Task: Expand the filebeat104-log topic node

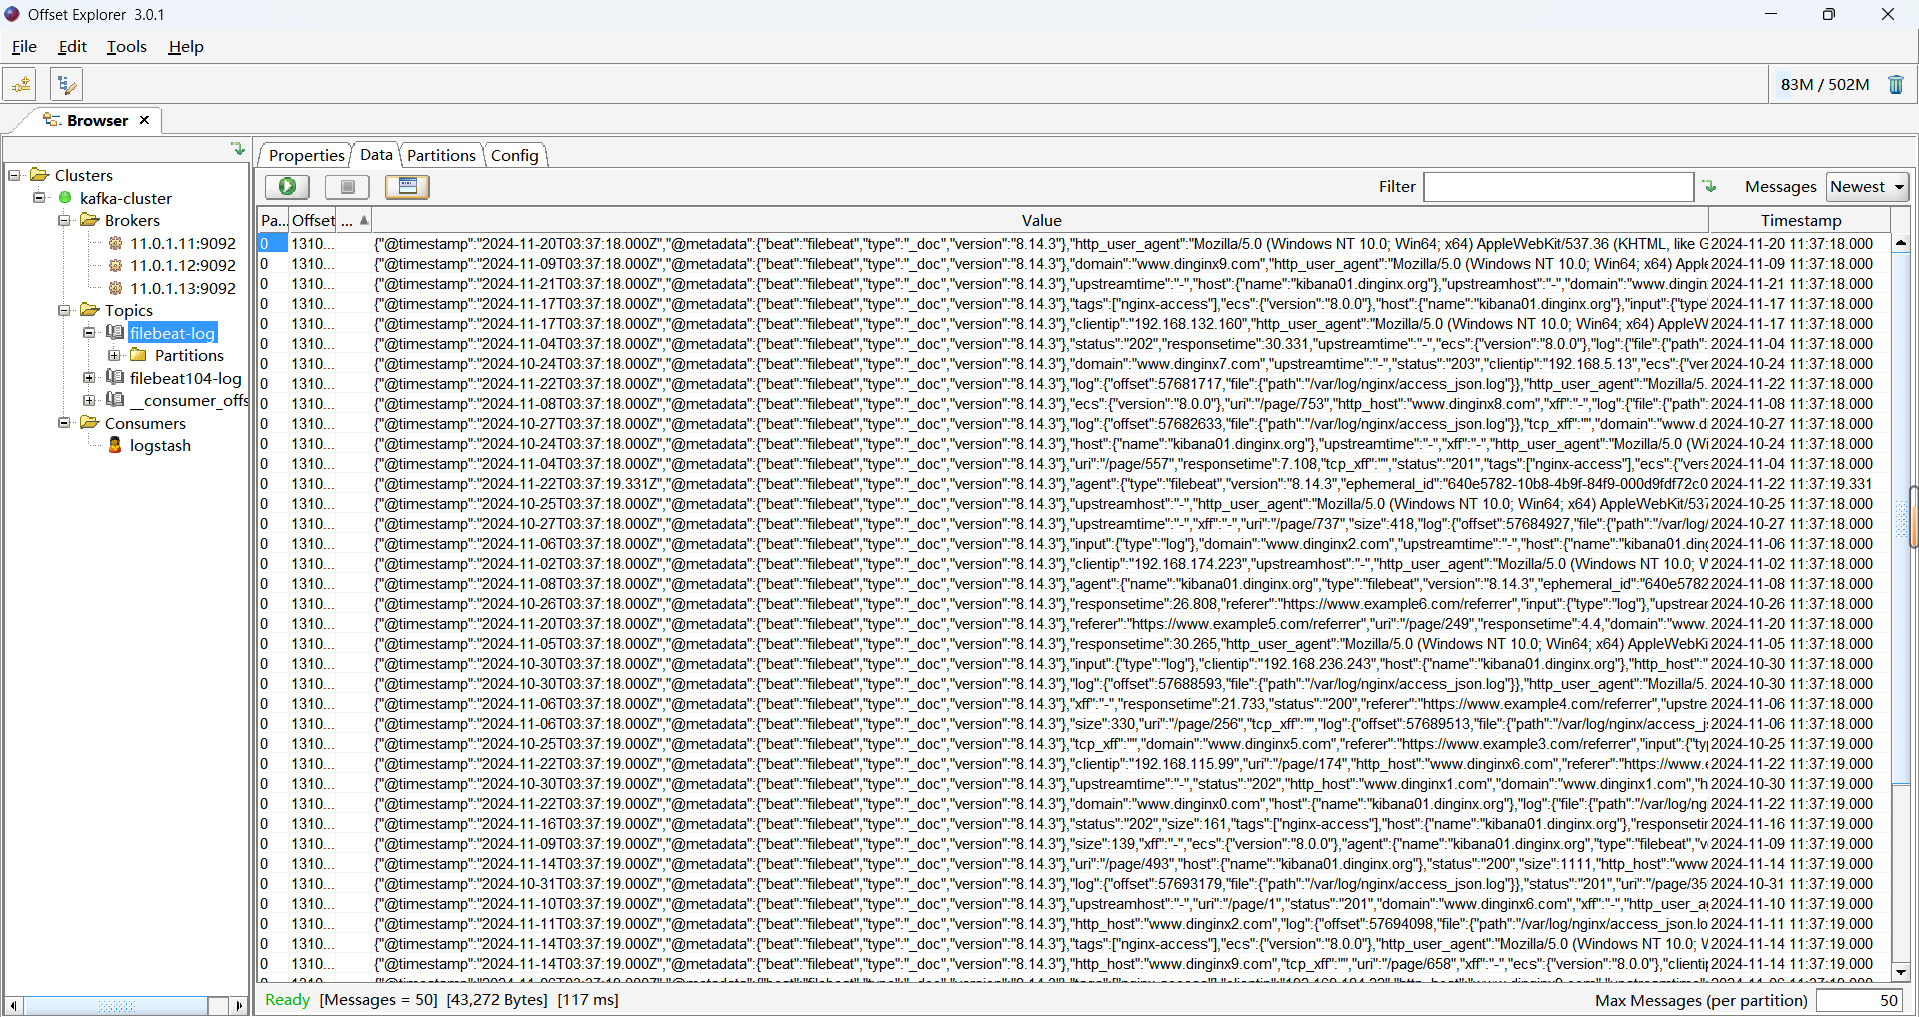Action: point(89,378)
